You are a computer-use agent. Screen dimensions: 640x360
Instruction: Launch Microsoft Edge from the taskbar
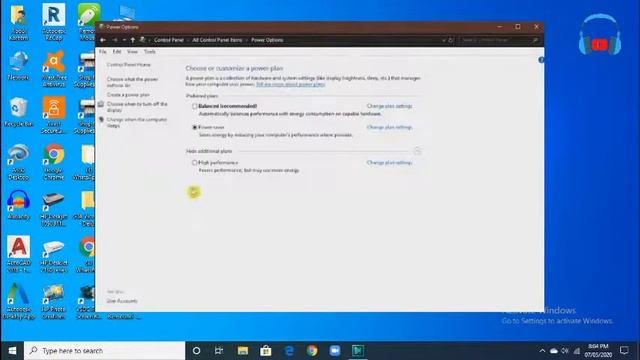click(289, 351)
